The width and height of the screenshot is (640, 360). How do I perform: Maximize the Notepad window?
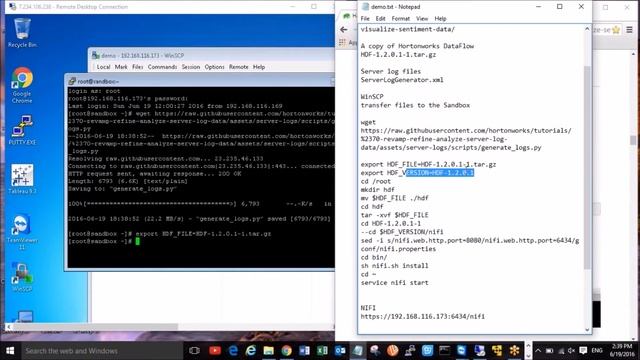tap(560, 7)
